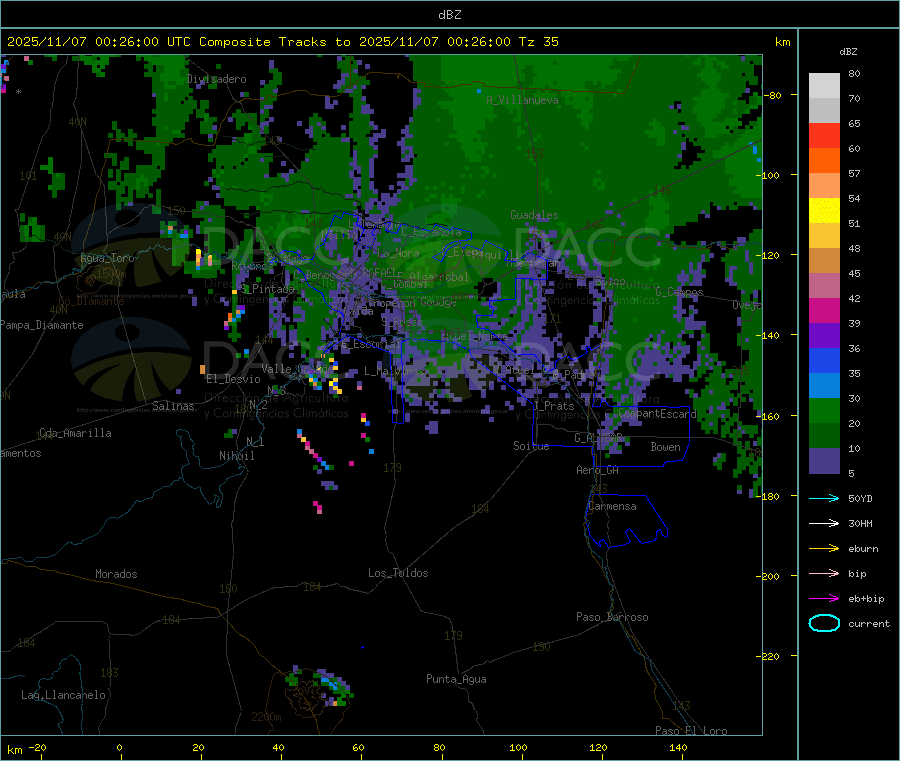900x761 pixels.
Task: Click the magenta eb+bip arrow in legend
Action: pos(824,599)
